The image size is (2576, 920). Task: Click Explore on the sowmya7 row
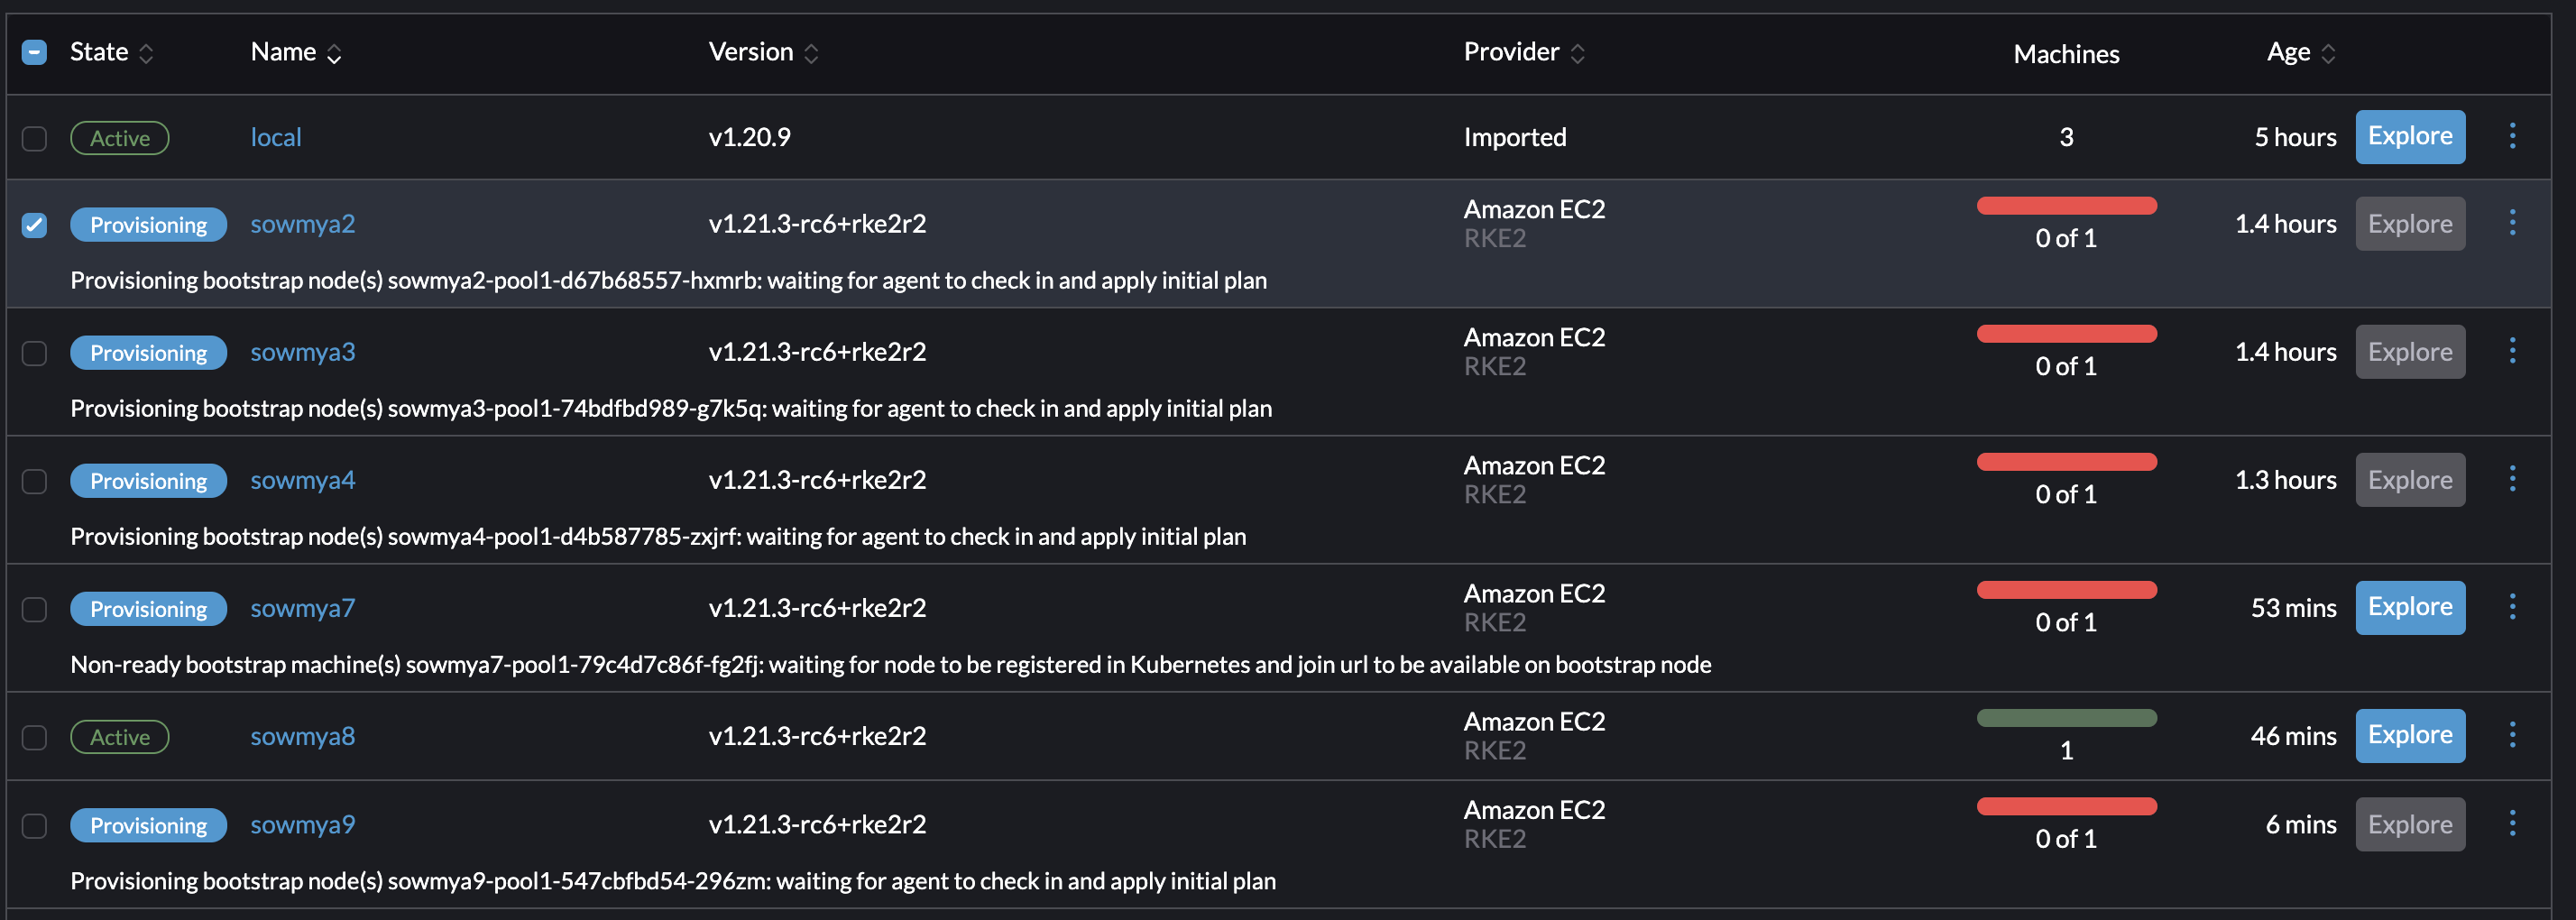coord(2410,607)
